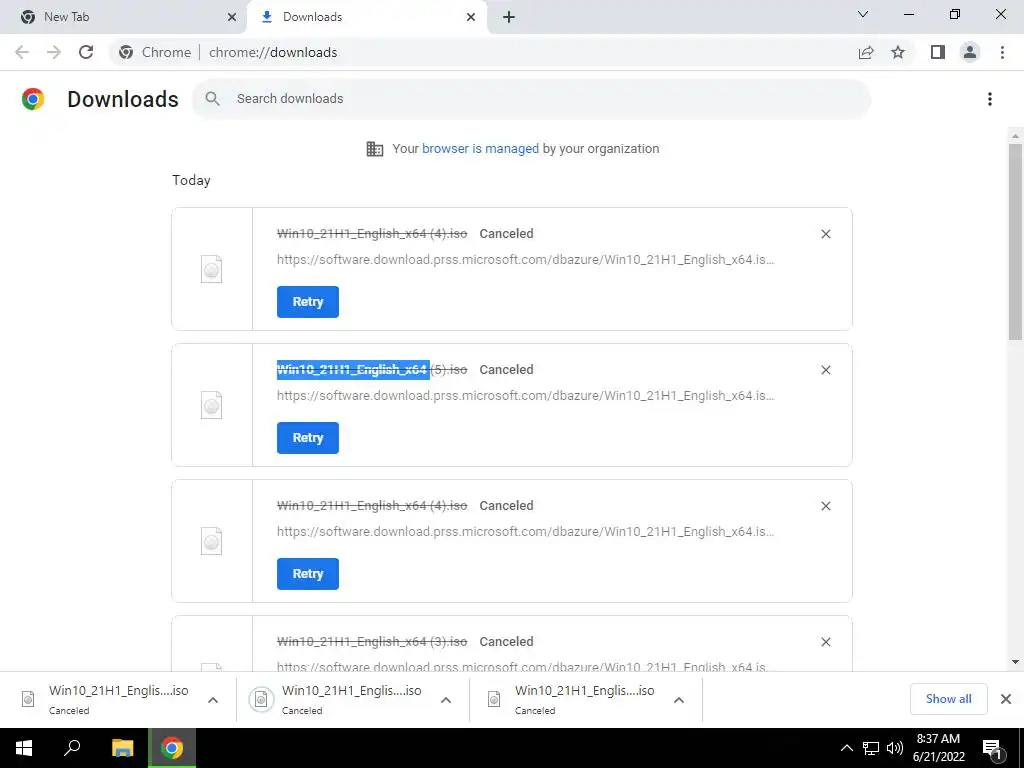This screenshot has width=1024, height=768.
Task: Close the Downloads tab
Action: pos(471,17)
